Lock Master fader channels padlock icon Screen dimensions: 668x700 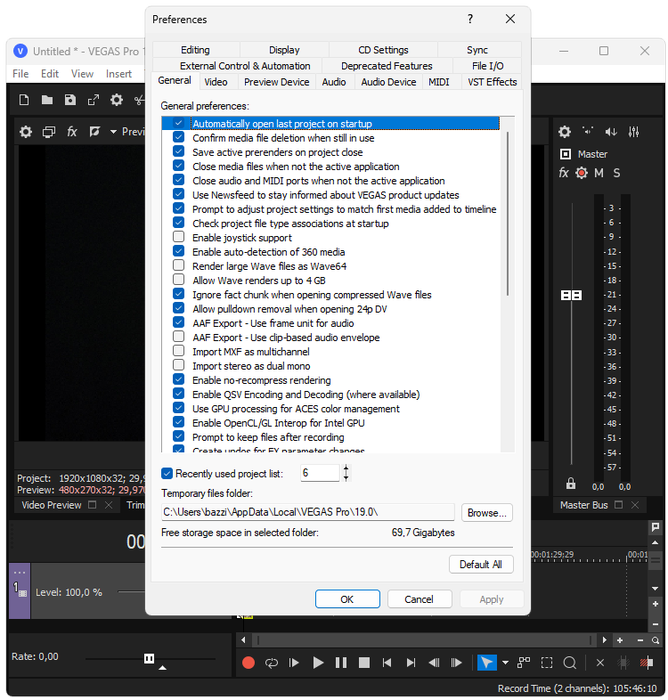click(x=571, y=483)
